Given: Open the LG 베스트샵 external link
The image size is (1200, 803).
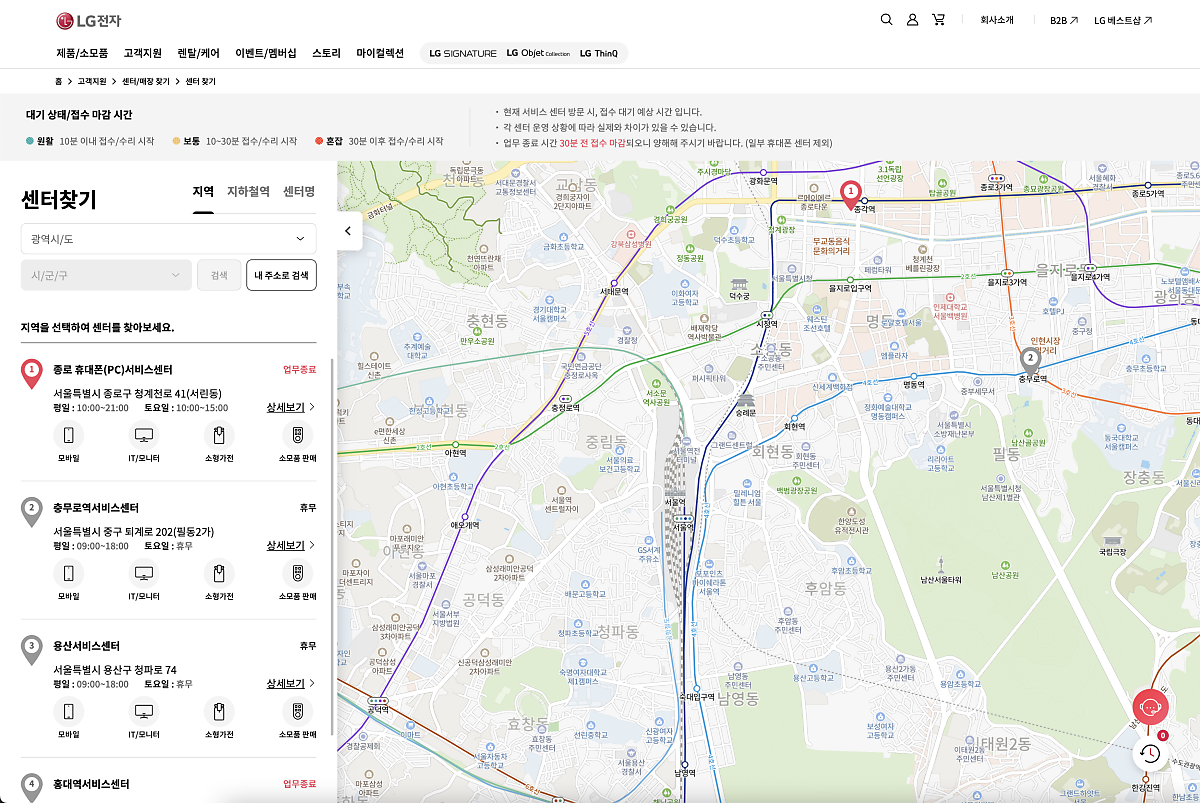Looking at the screenshot, I should coord(1123,20).
